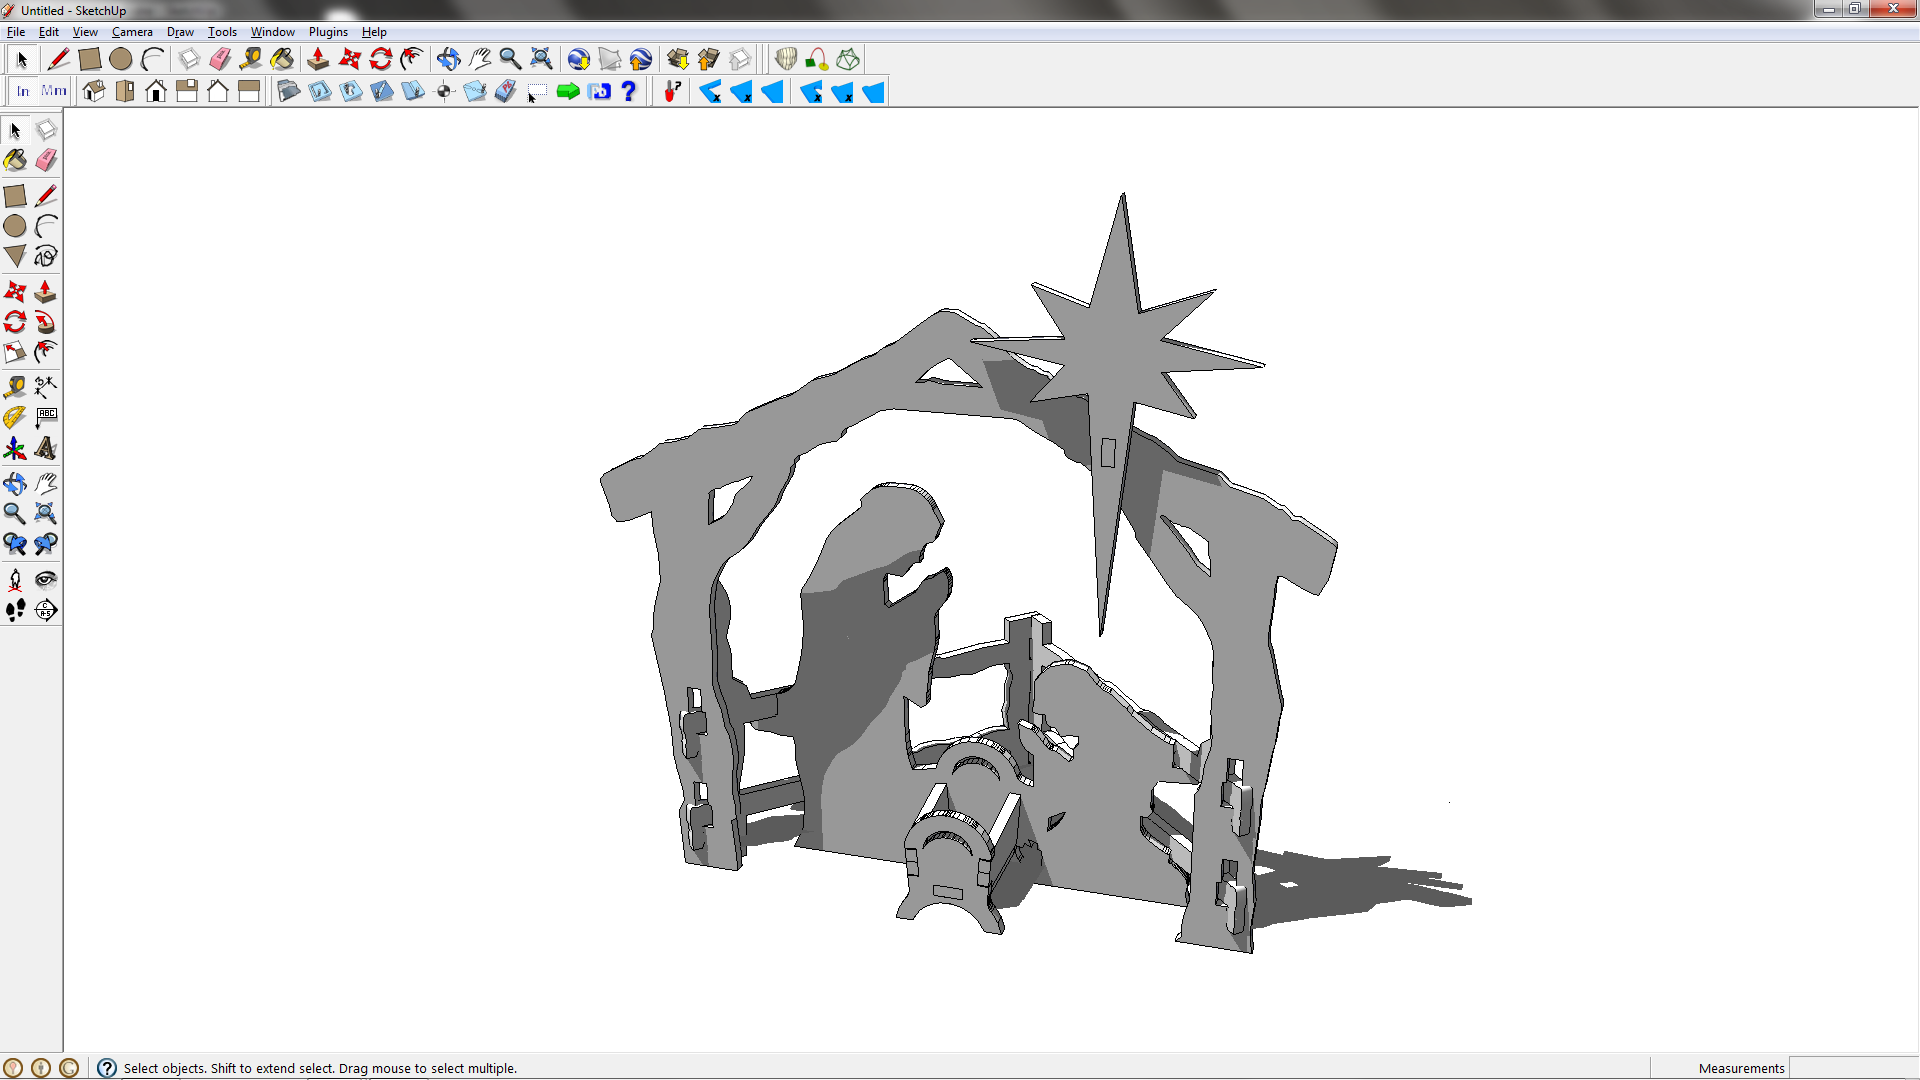Select the Freehand drawing tool
Image resolution: width=1920 pixels, height=1080 pixels.
click(x=45, y=257)
